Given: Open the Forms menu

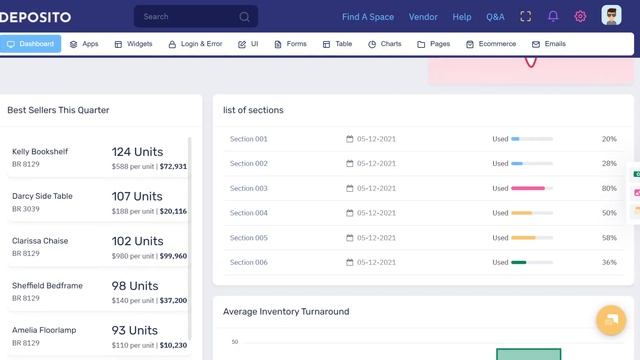Looking at the screenshot, I should pos(290,44).
